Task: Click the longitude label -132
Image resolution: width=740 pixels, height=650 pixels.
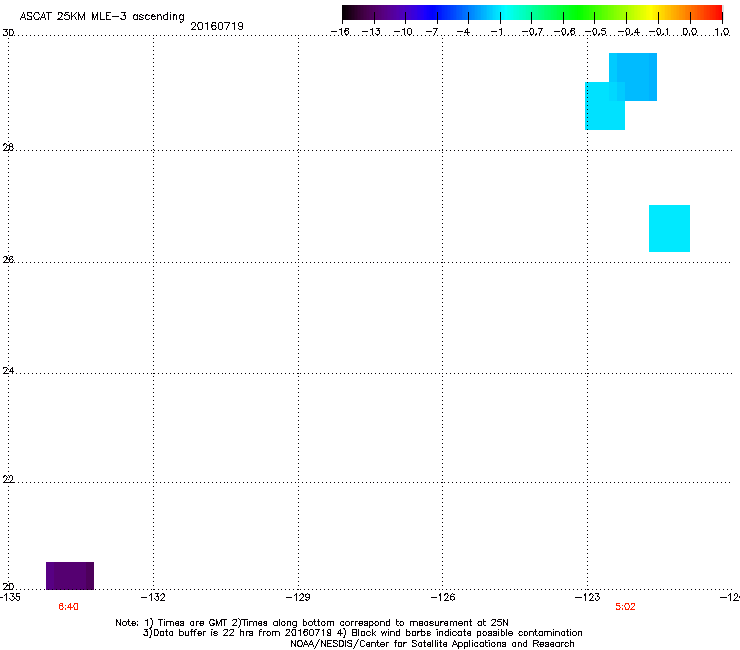Action: click(153, 597)
